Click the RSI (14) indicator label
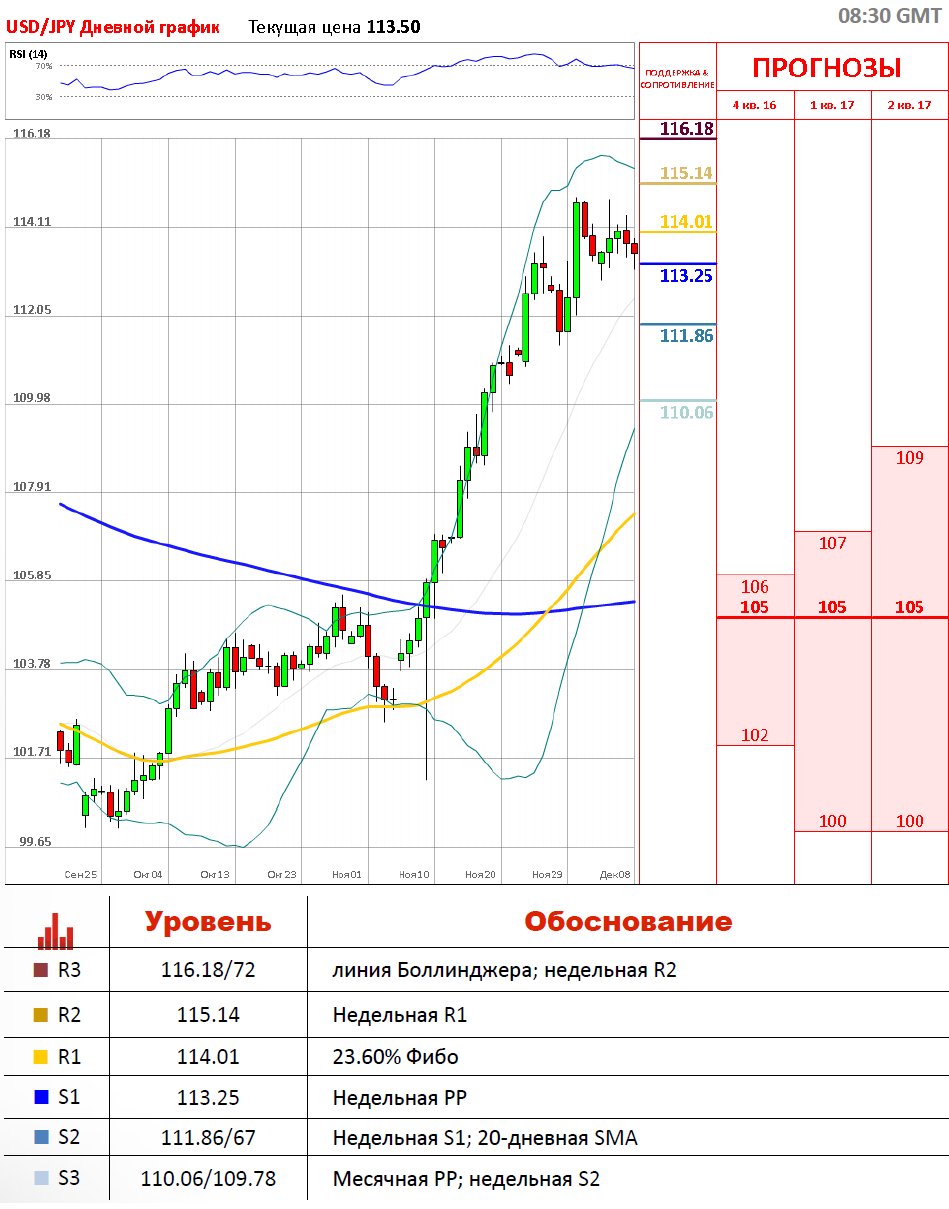Screen dimensions: 949x1209 click(27, 53)
